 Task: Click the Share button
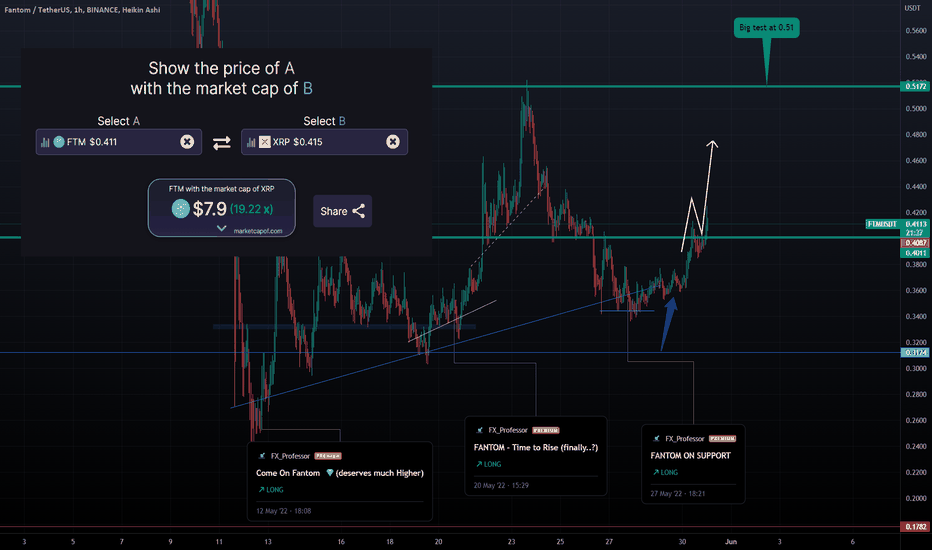(342, 211)
